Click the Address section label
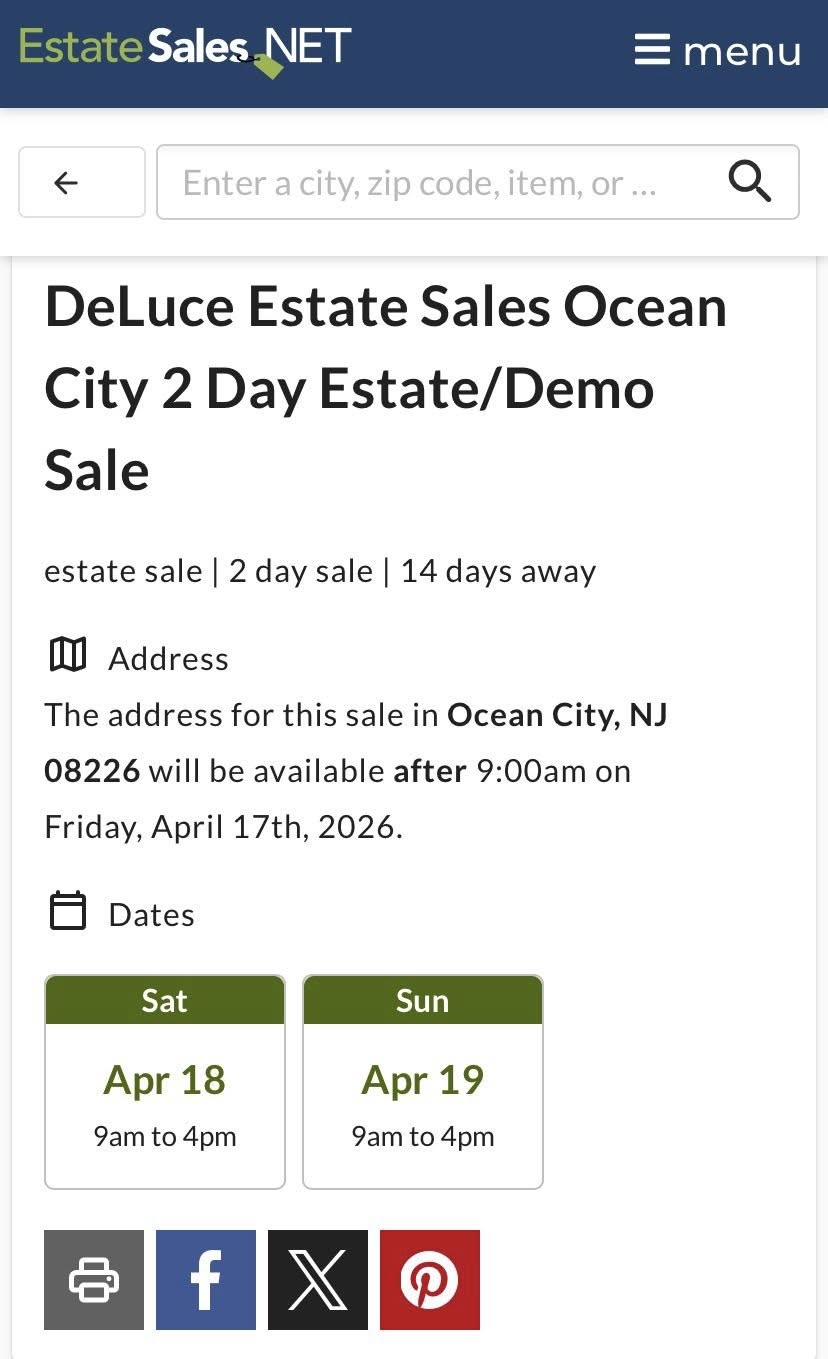 (168, 659)
